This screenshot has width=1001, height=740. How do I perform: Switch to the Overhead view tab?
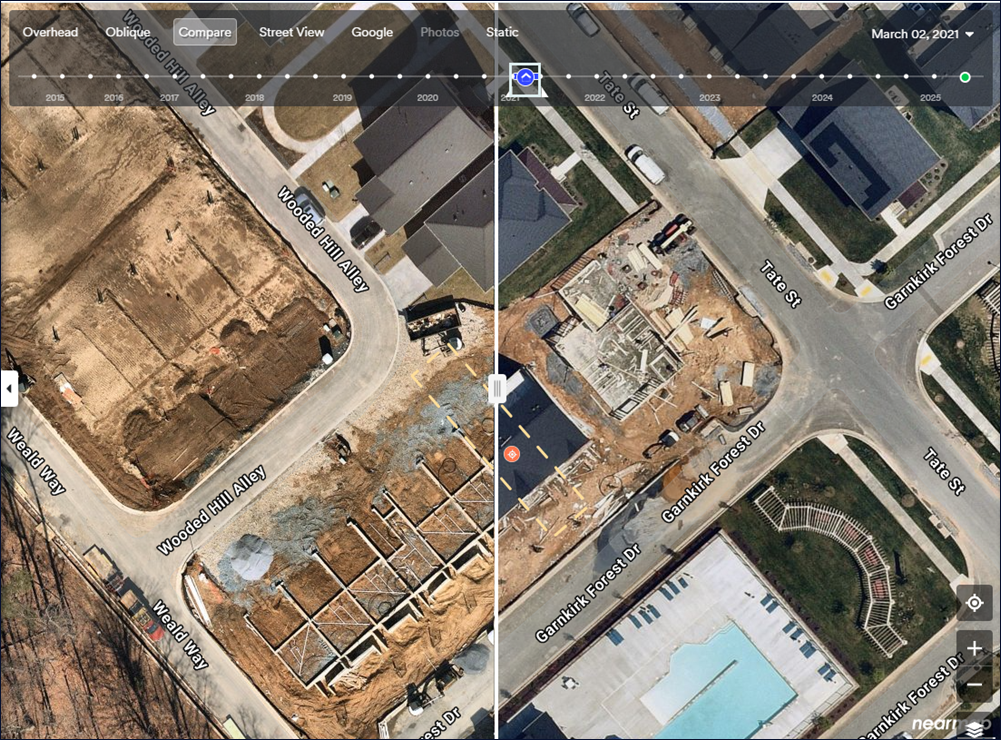click(50, 32)
